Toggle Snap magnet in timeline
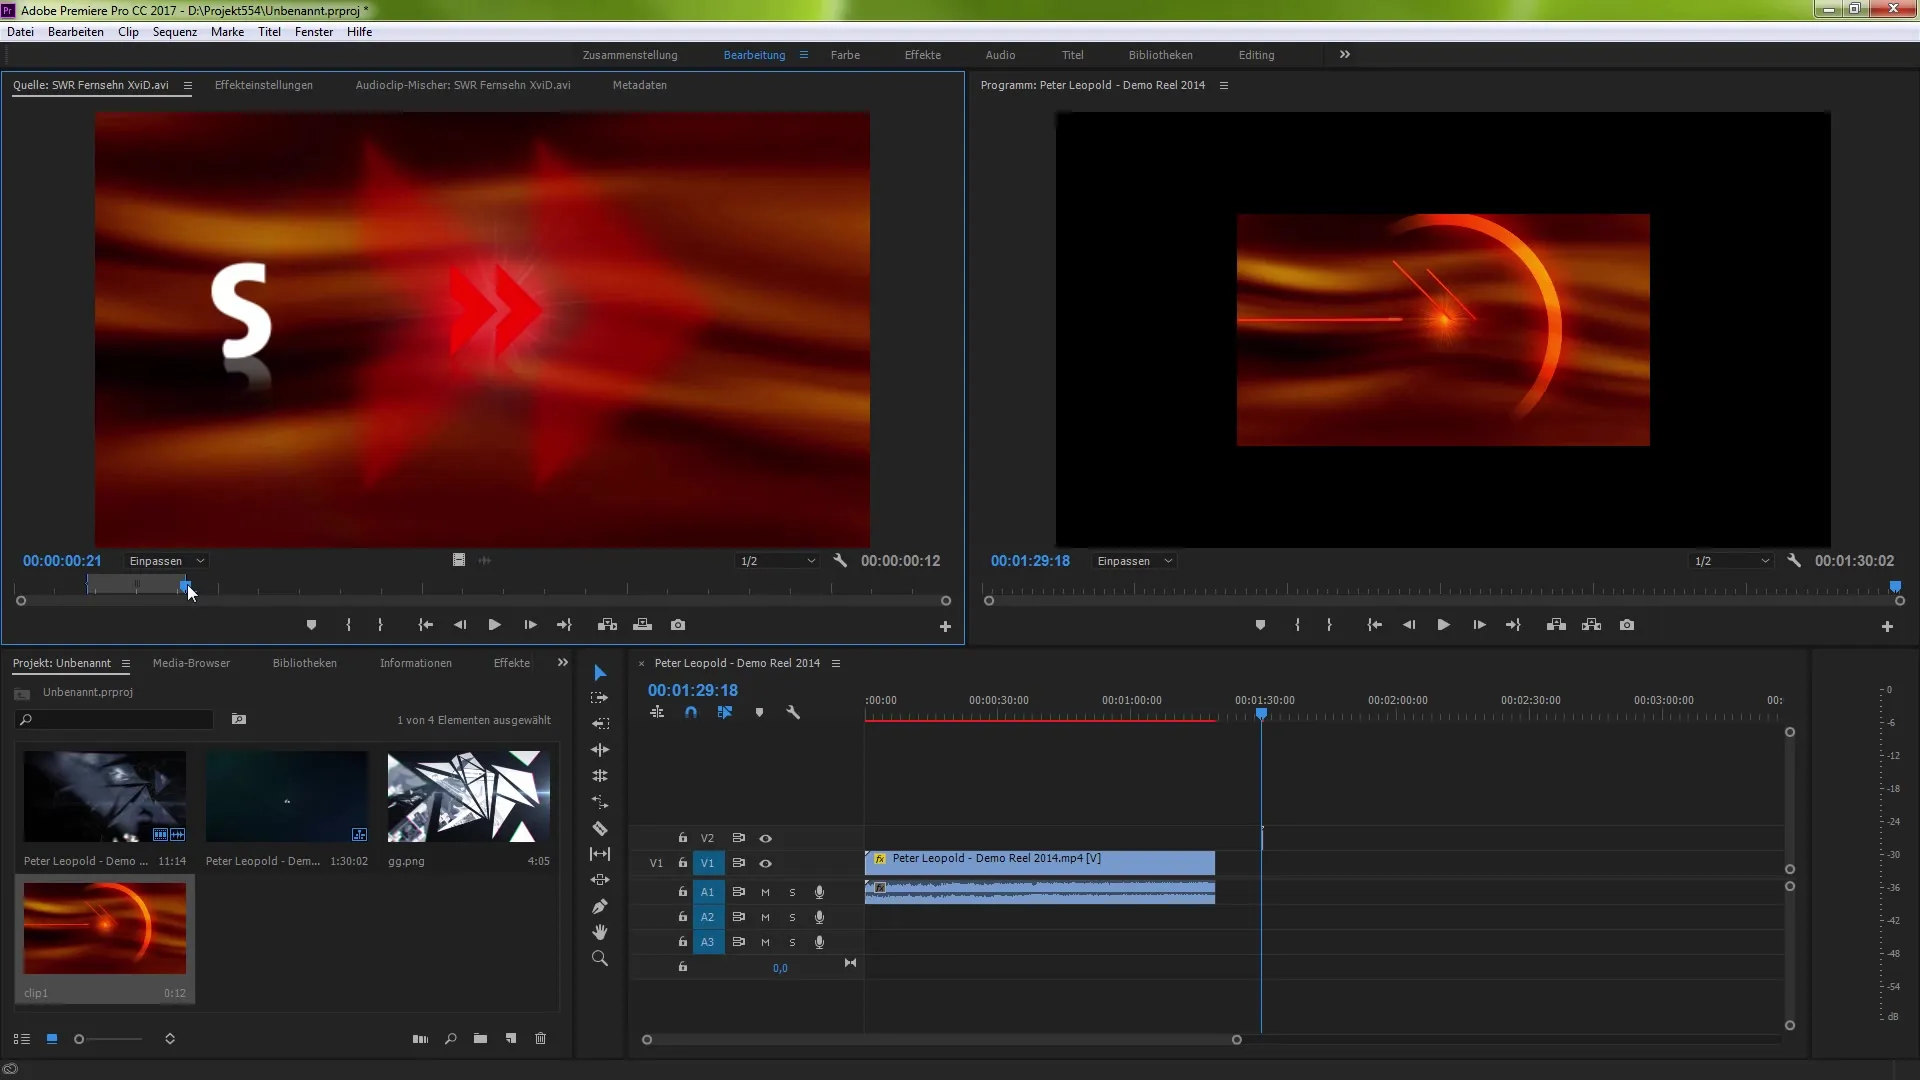The width and height of the screenshot is (1920, 1080). coord(691,713)
